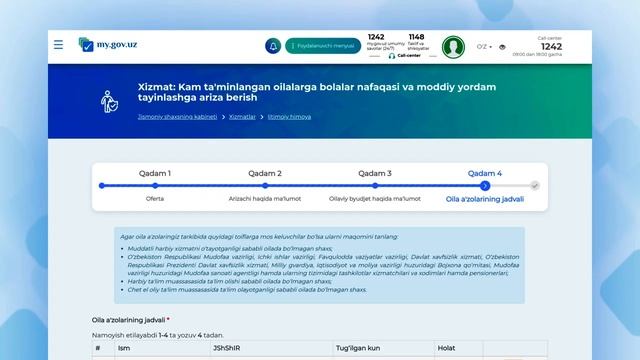Click the 1242 call-center number
640x360 pixels.
[551, 47]
